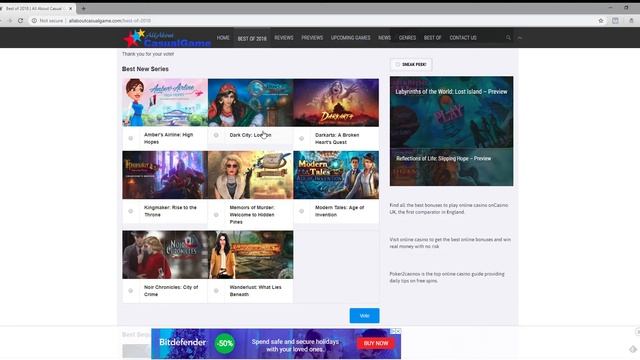Click the Not secure site info icon
640x360 pixels.
(x=34, y=20)
